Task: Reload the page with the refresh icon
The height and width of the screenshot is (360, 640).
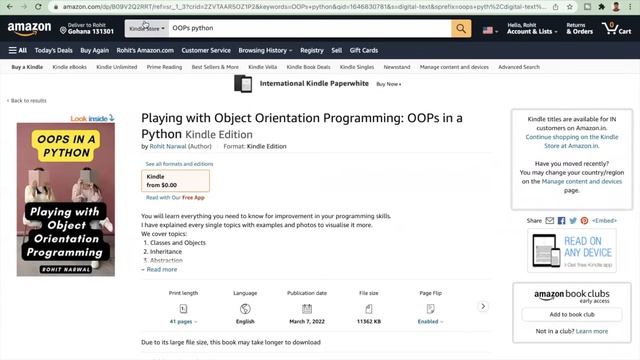Action: pyautogui.click(x=38, y=7)
